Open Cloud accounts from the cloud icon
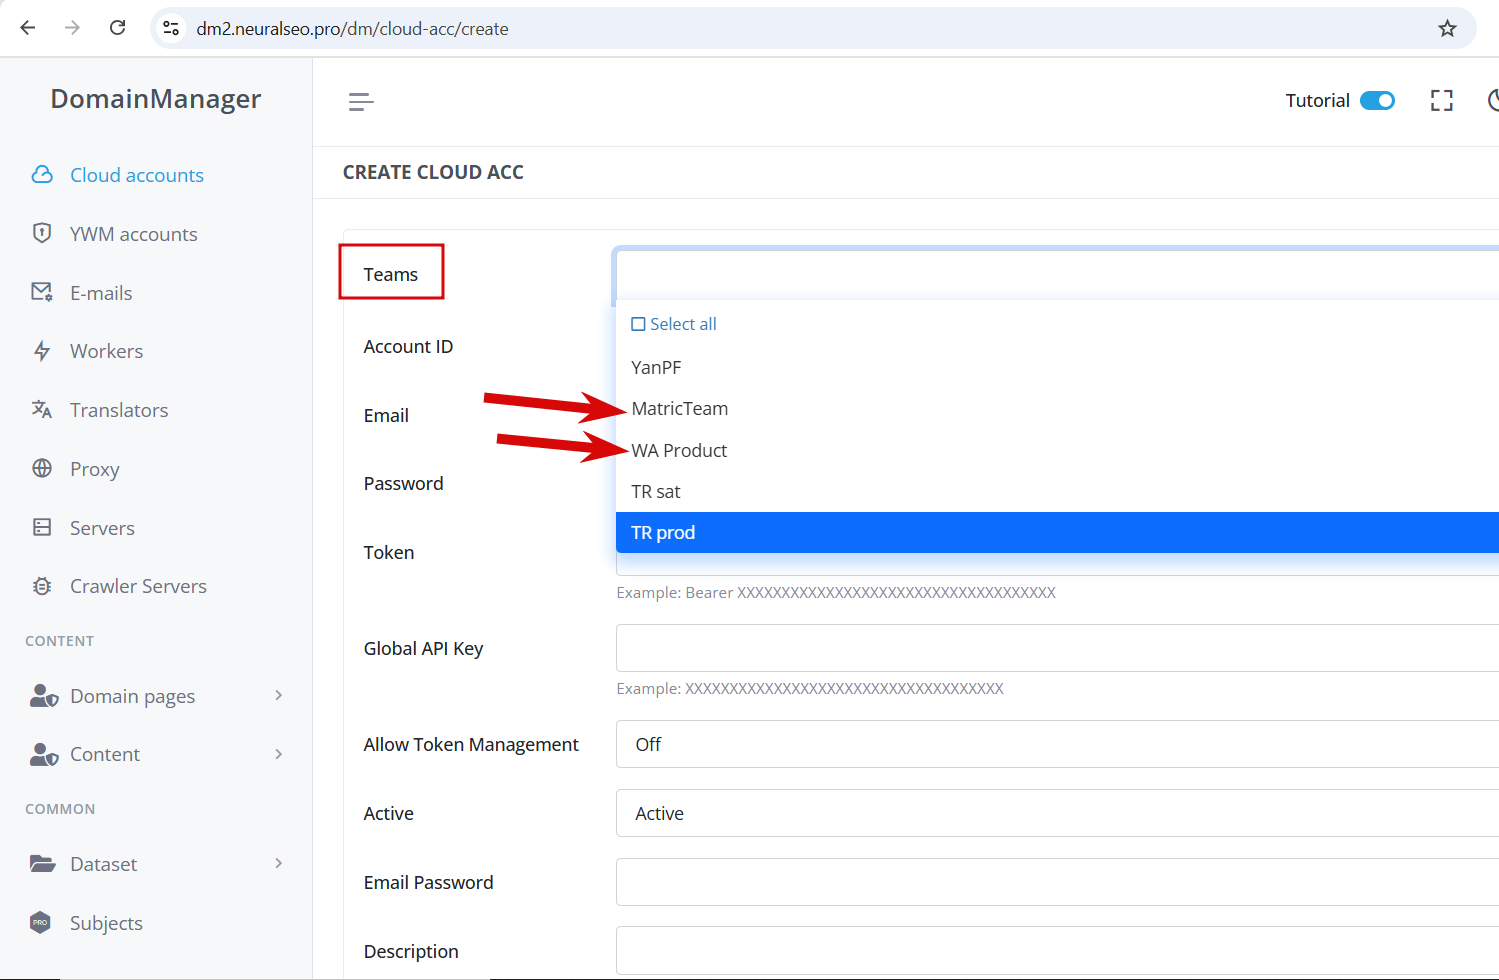This screenshot has height=980, width=1499. (42, 175)
